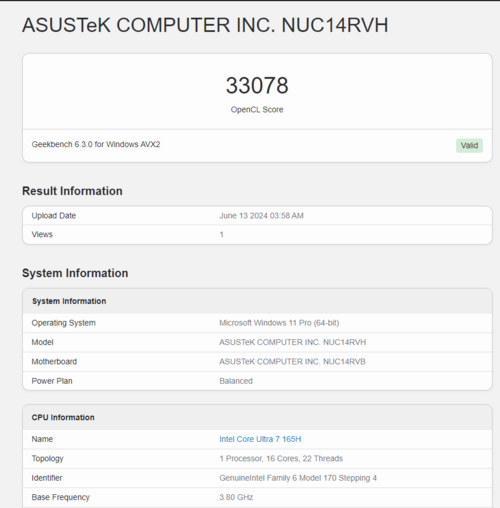Click the OpenCL Score label
The height and width of the screenshot is (508, 500).
click(x=257, y=110)
